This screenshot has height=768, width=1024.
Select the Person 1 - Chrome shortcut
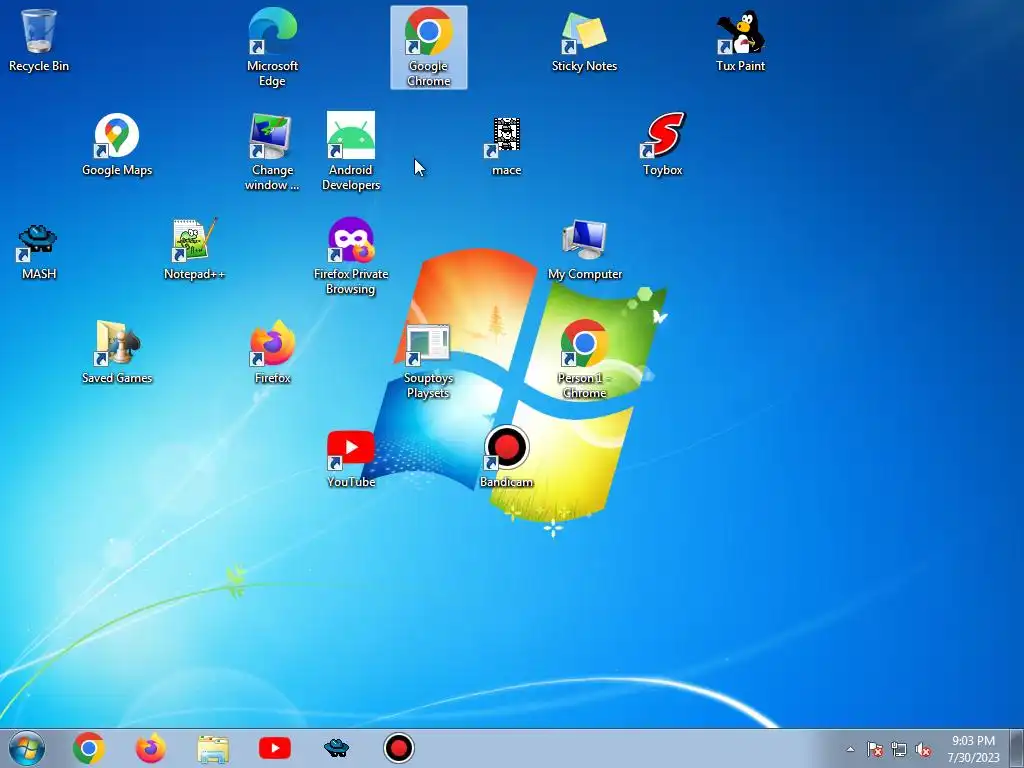click(584, 359)
